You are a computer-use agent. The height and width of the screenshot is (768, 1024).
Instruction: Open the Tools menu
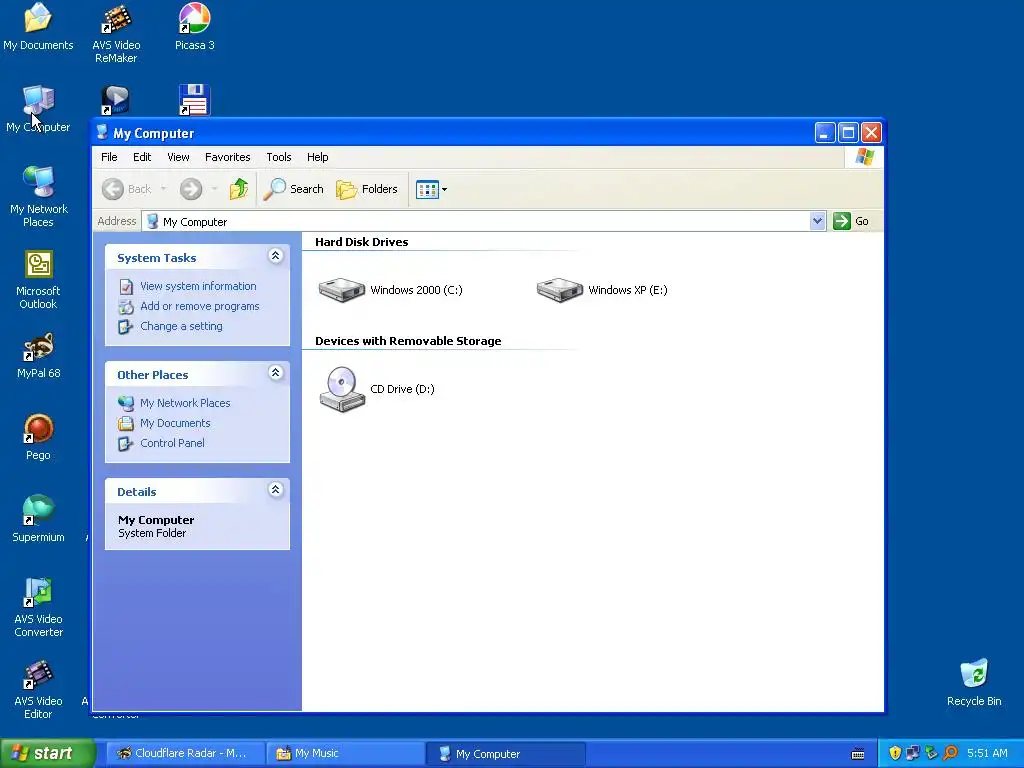point(279,157)
